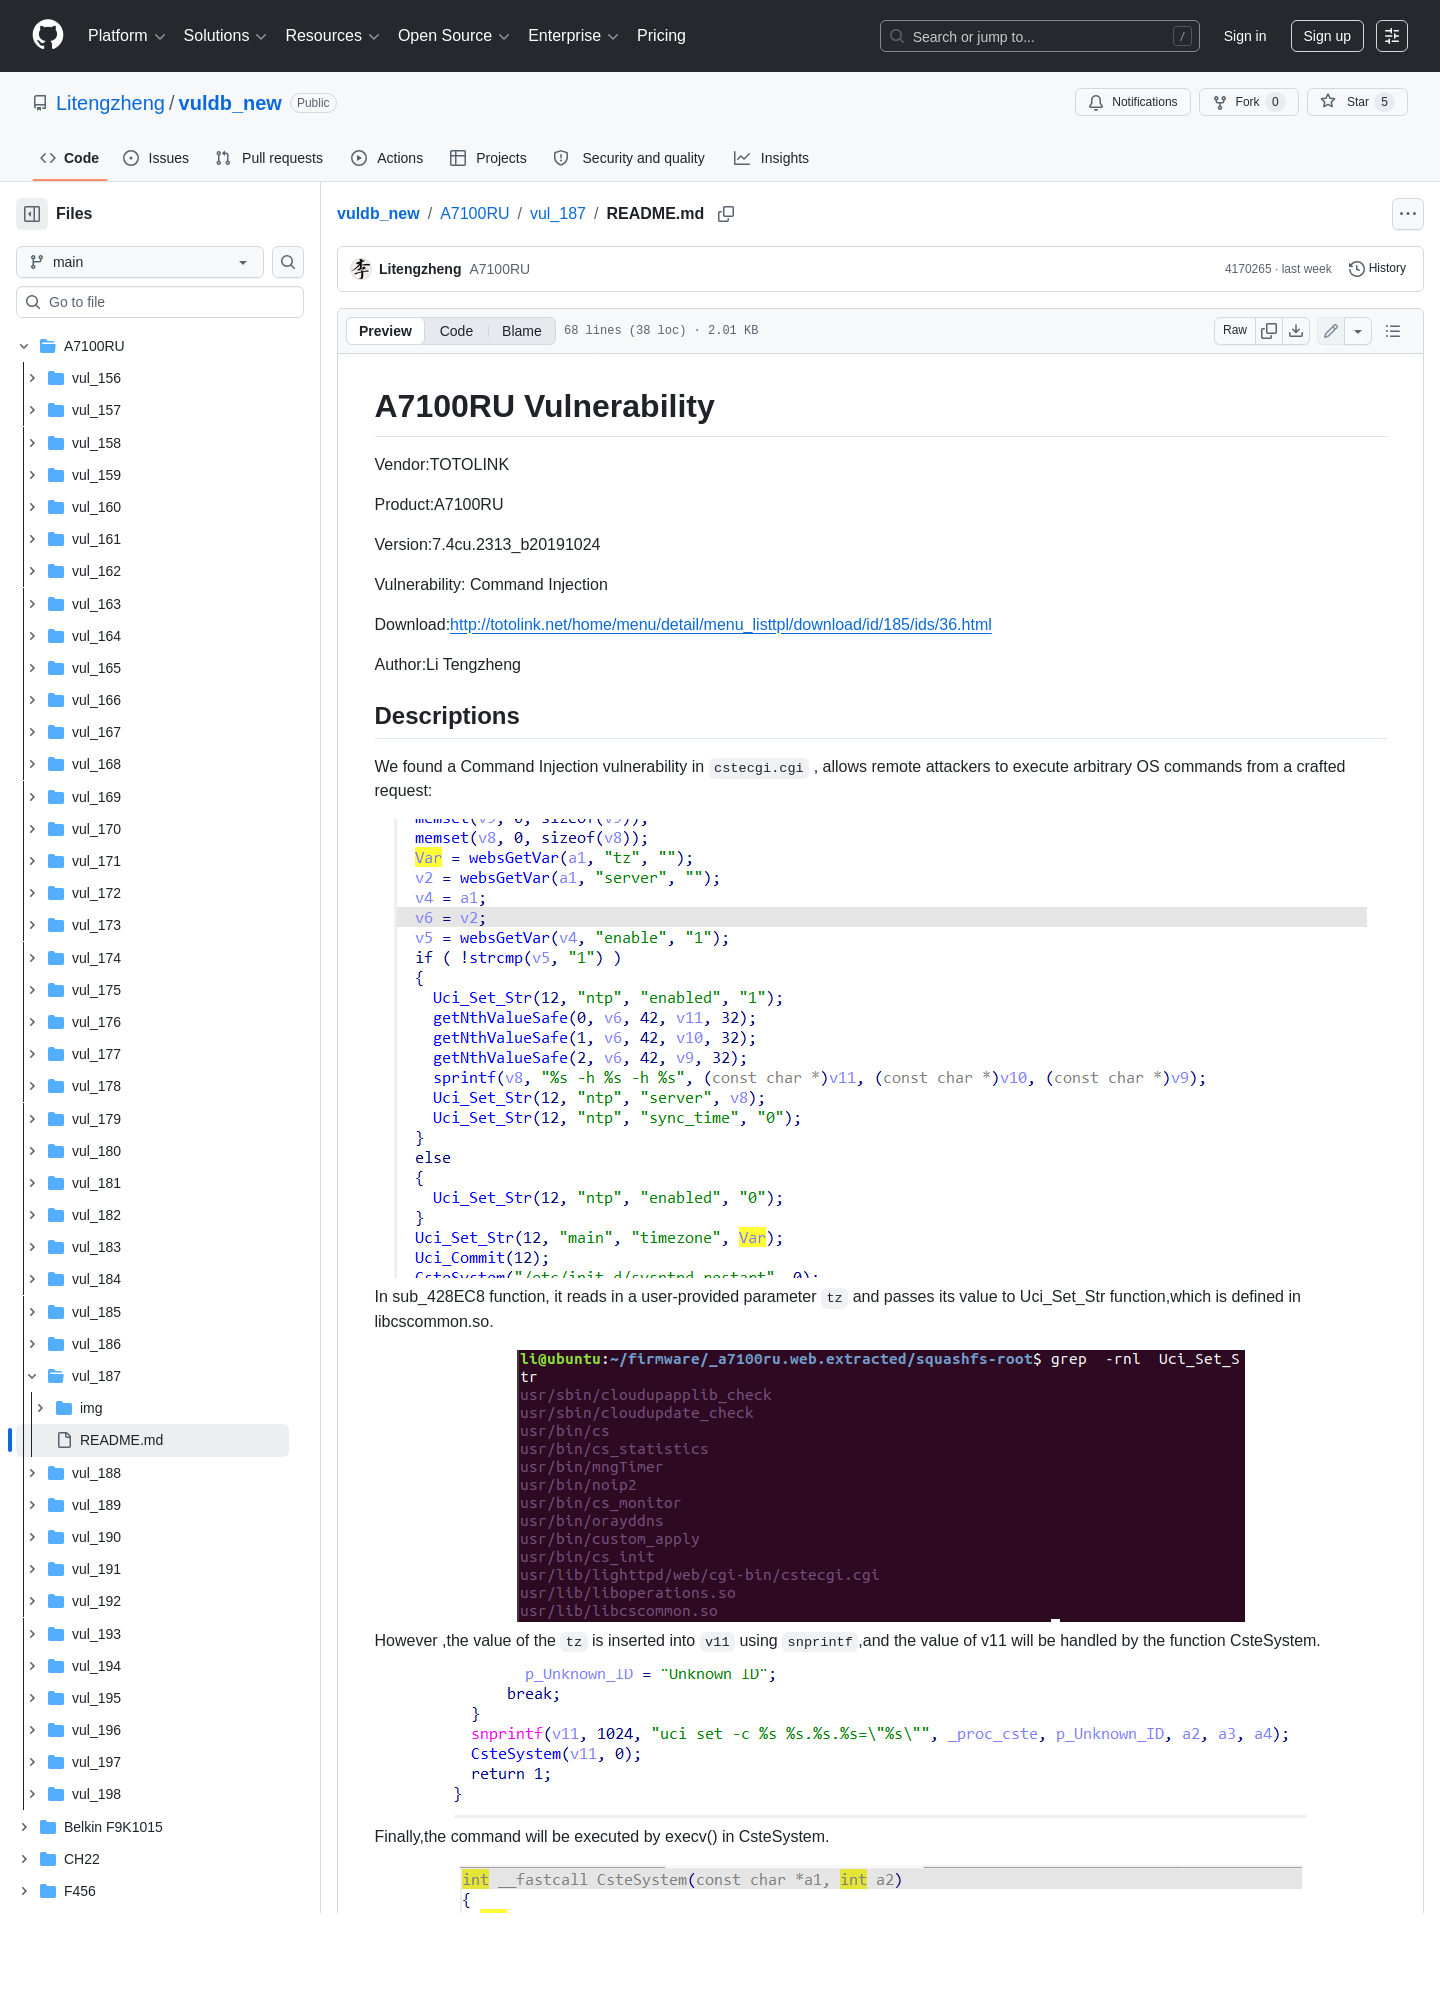
Task: Open the Pull requests tab
Action: tap(269, 158)
